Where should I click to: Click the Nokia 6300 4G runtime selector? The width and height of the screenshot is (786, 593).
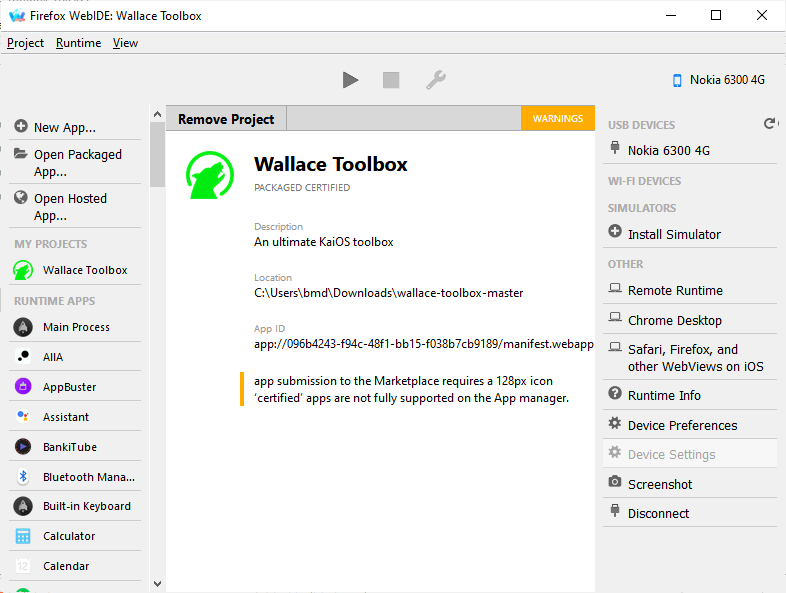click(719, 80)
